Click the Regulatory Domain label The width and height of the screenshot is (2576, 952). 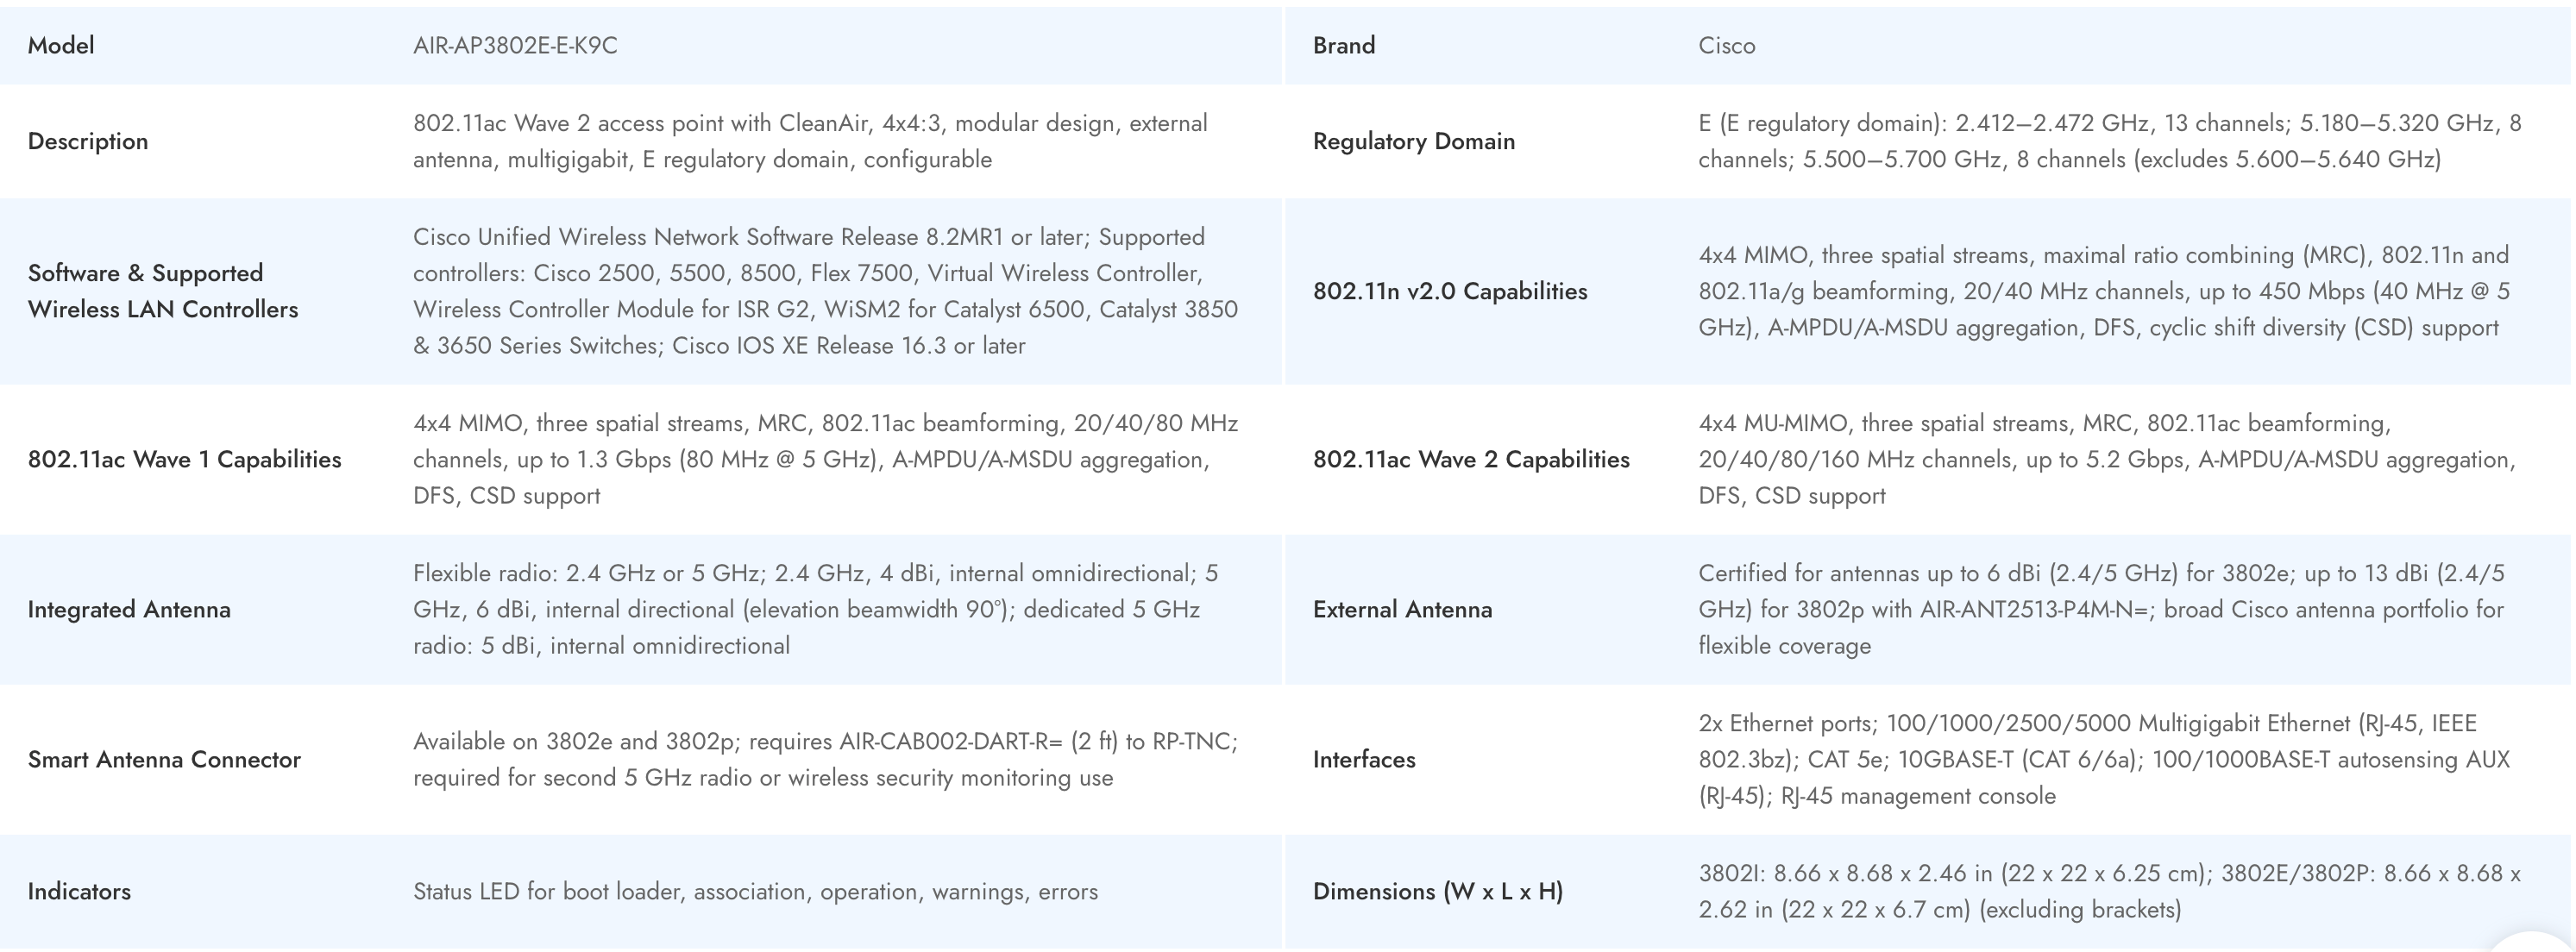(x=1413, y=141)
